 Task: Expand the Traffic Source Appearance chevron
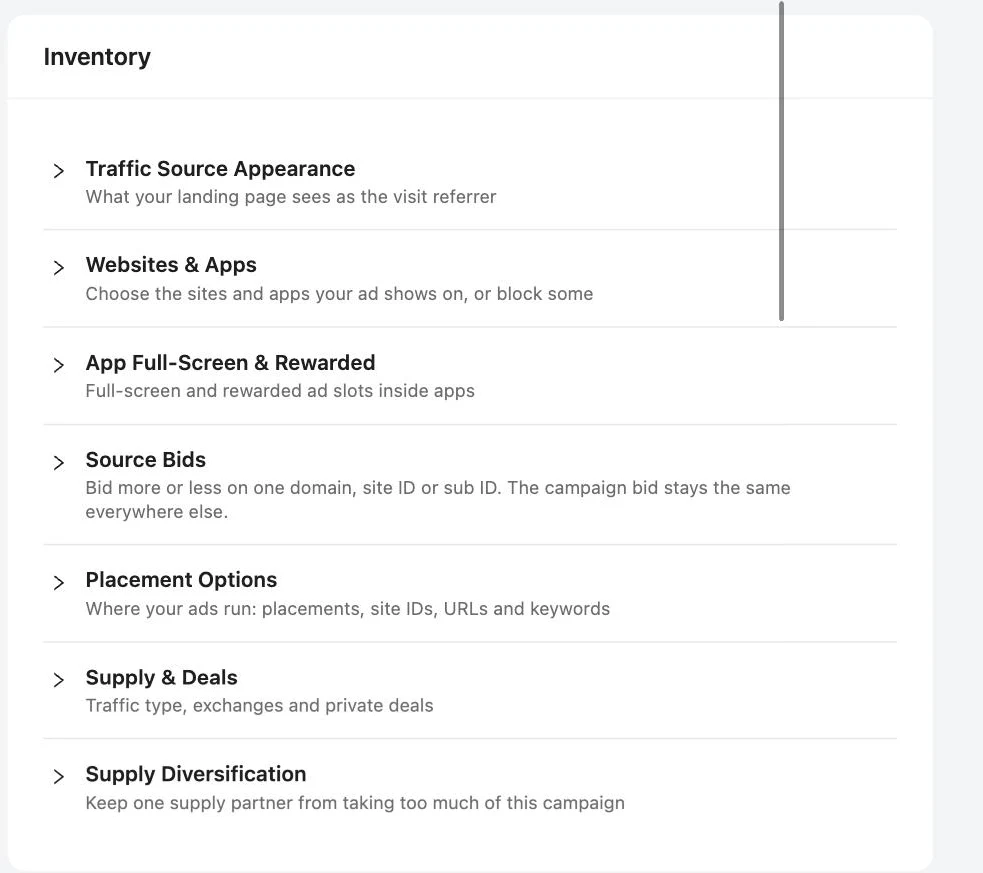[58, 170]
